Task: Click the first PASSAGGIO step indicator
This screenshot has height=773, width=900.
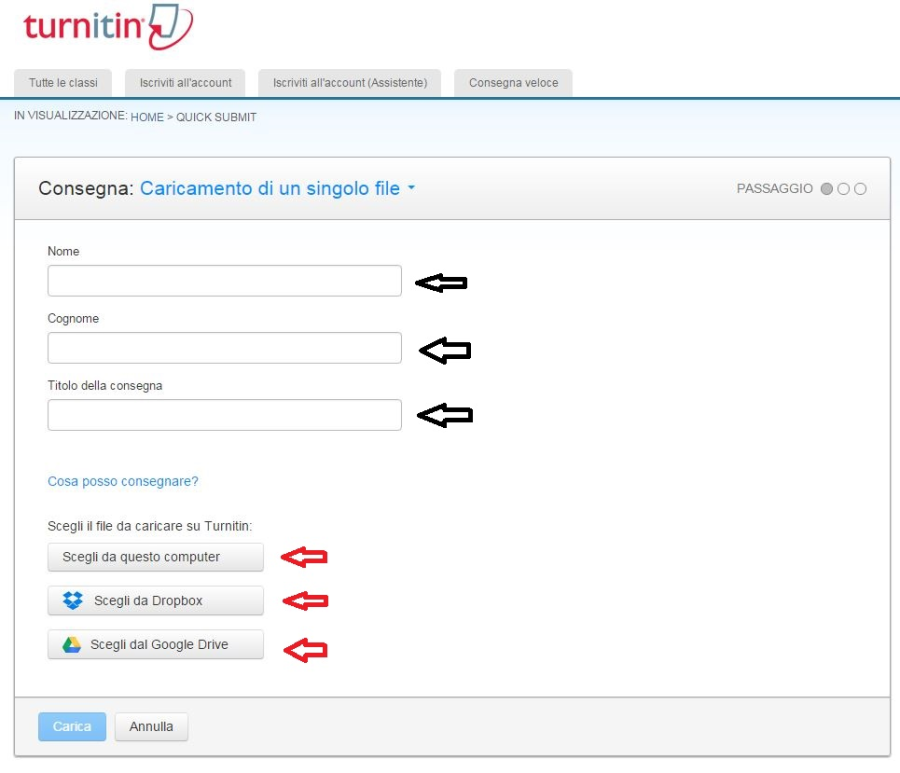Action: (827, 189)
